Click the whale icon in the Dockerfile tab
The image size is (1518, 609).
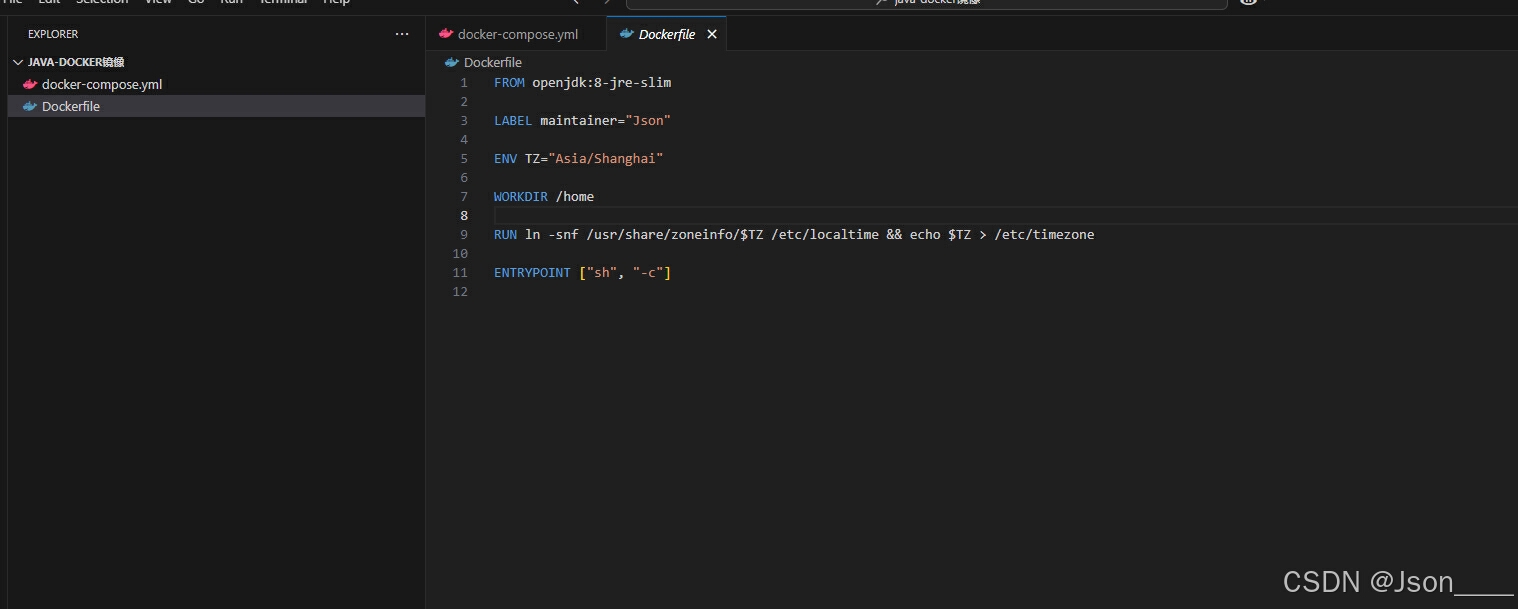625,33
